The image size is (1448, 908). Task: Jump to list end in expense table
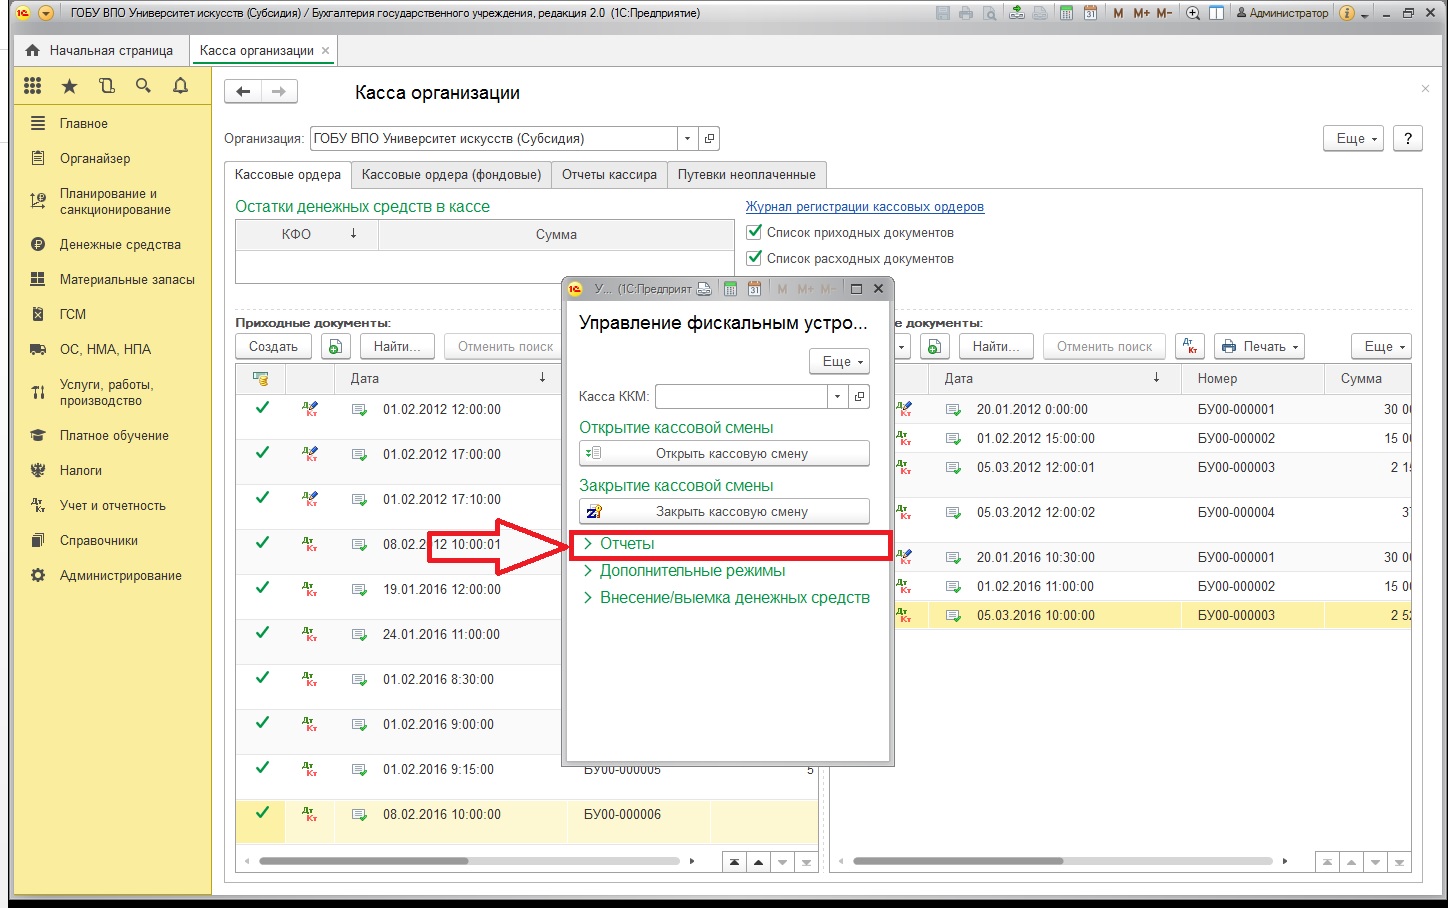[x=1399, y=861]
